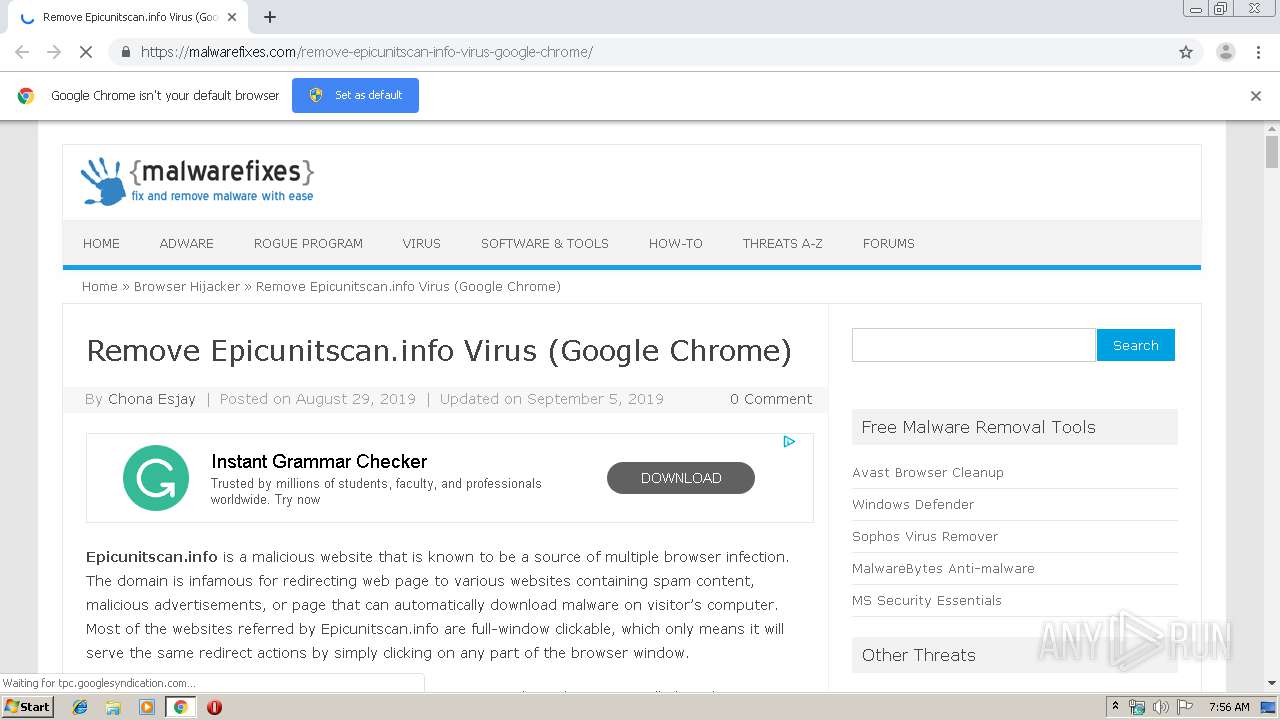Click the Other Threats heading
The height and width of the screenshot is (720, 1280).
pos(918,655)
